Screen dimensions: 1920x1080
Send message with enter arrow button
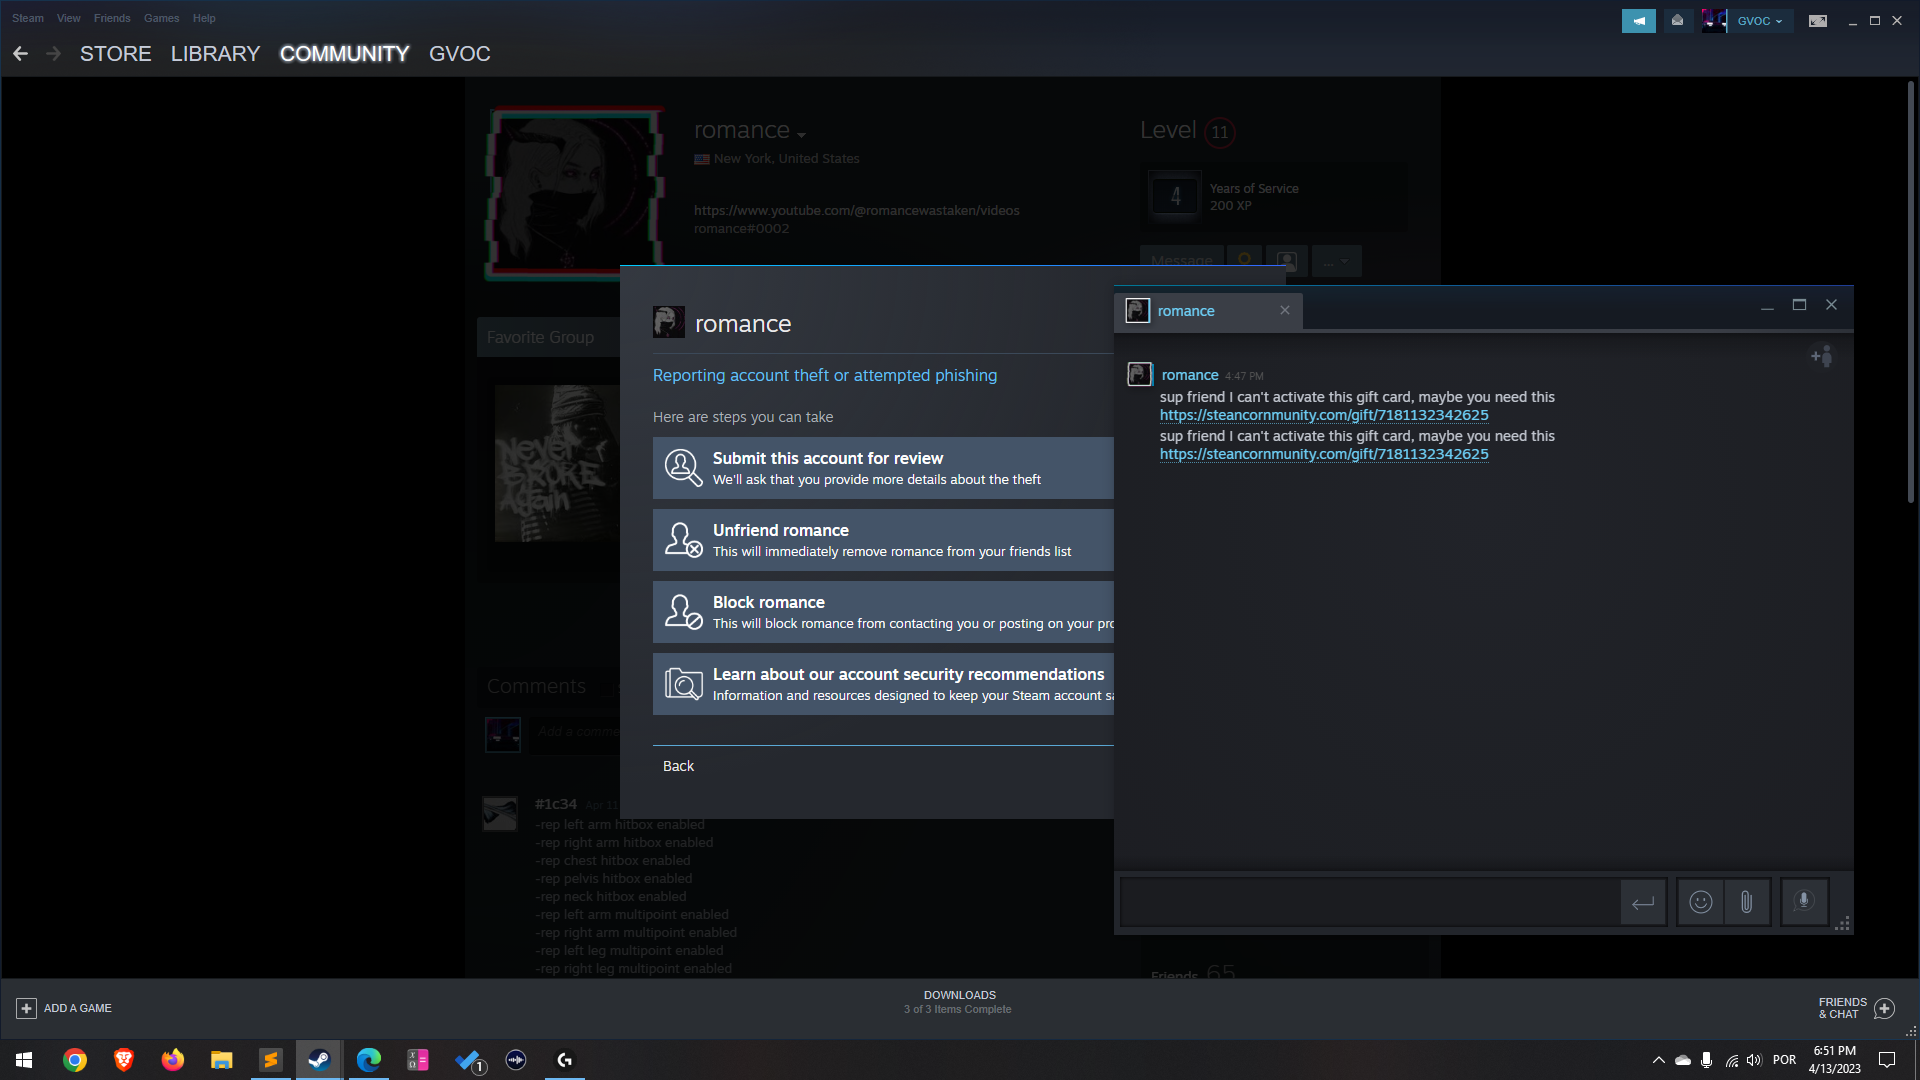coord(1643,903)
